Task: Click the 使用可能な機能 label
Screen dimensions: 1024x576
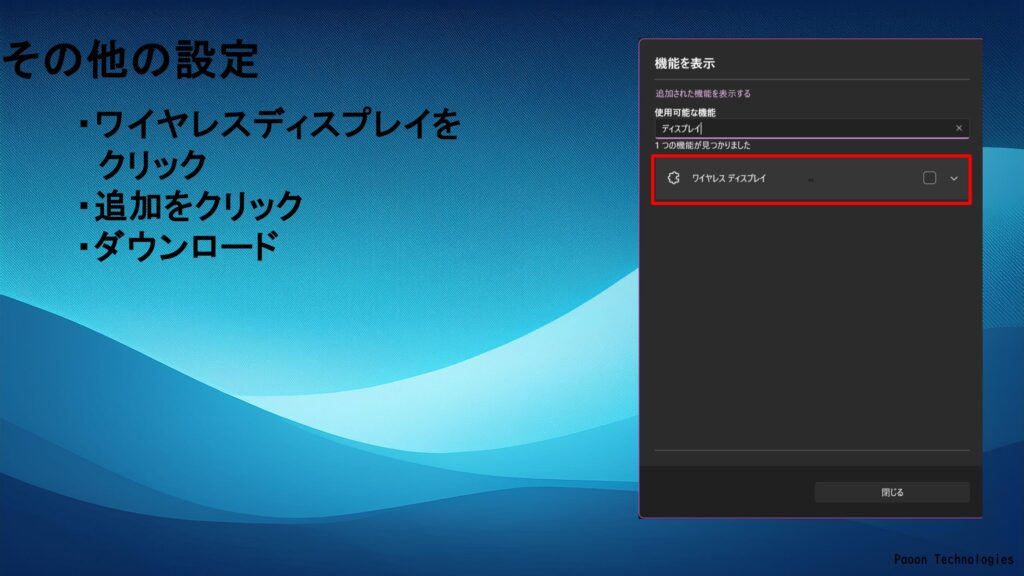Action: [x=683, y=112]
